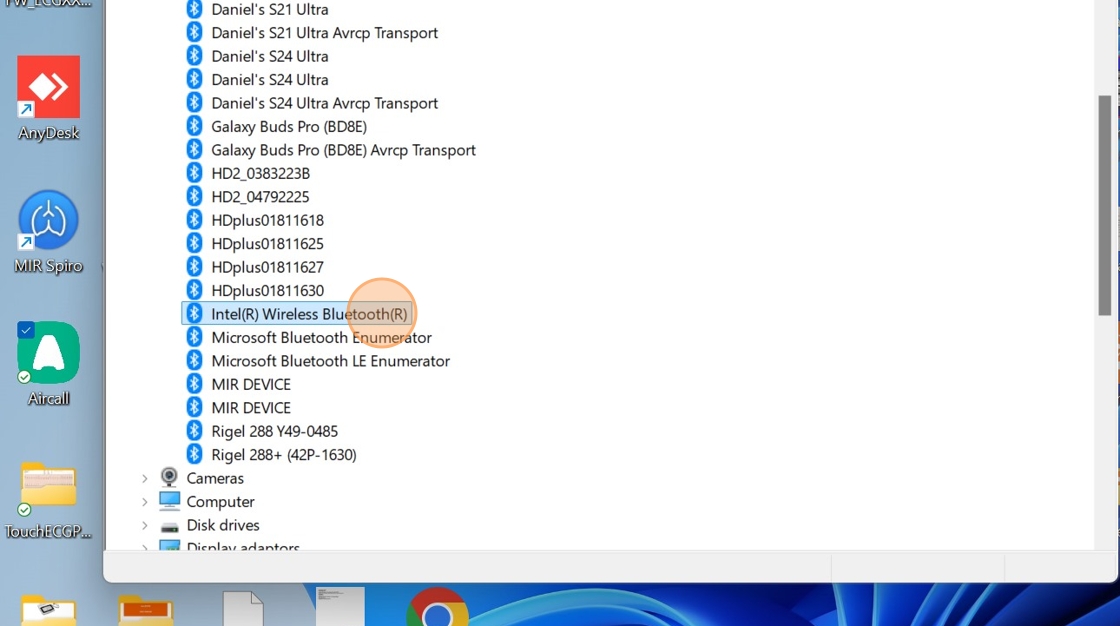1120x626 pixels.
Task: Click Bluetooth icon next to HDplus01811625
Action: (194, 243)
